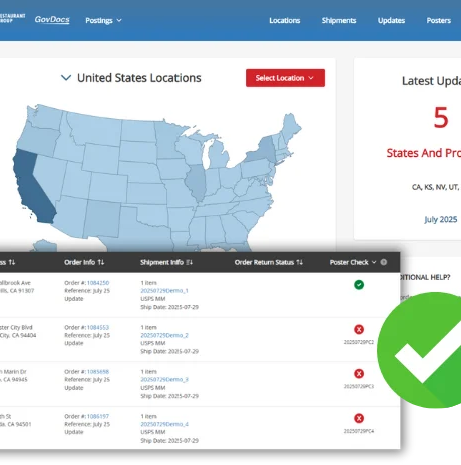The width and height of the screenshot is (461, 465).
Task: Select Michigan on the map
Action: (219, 155)
